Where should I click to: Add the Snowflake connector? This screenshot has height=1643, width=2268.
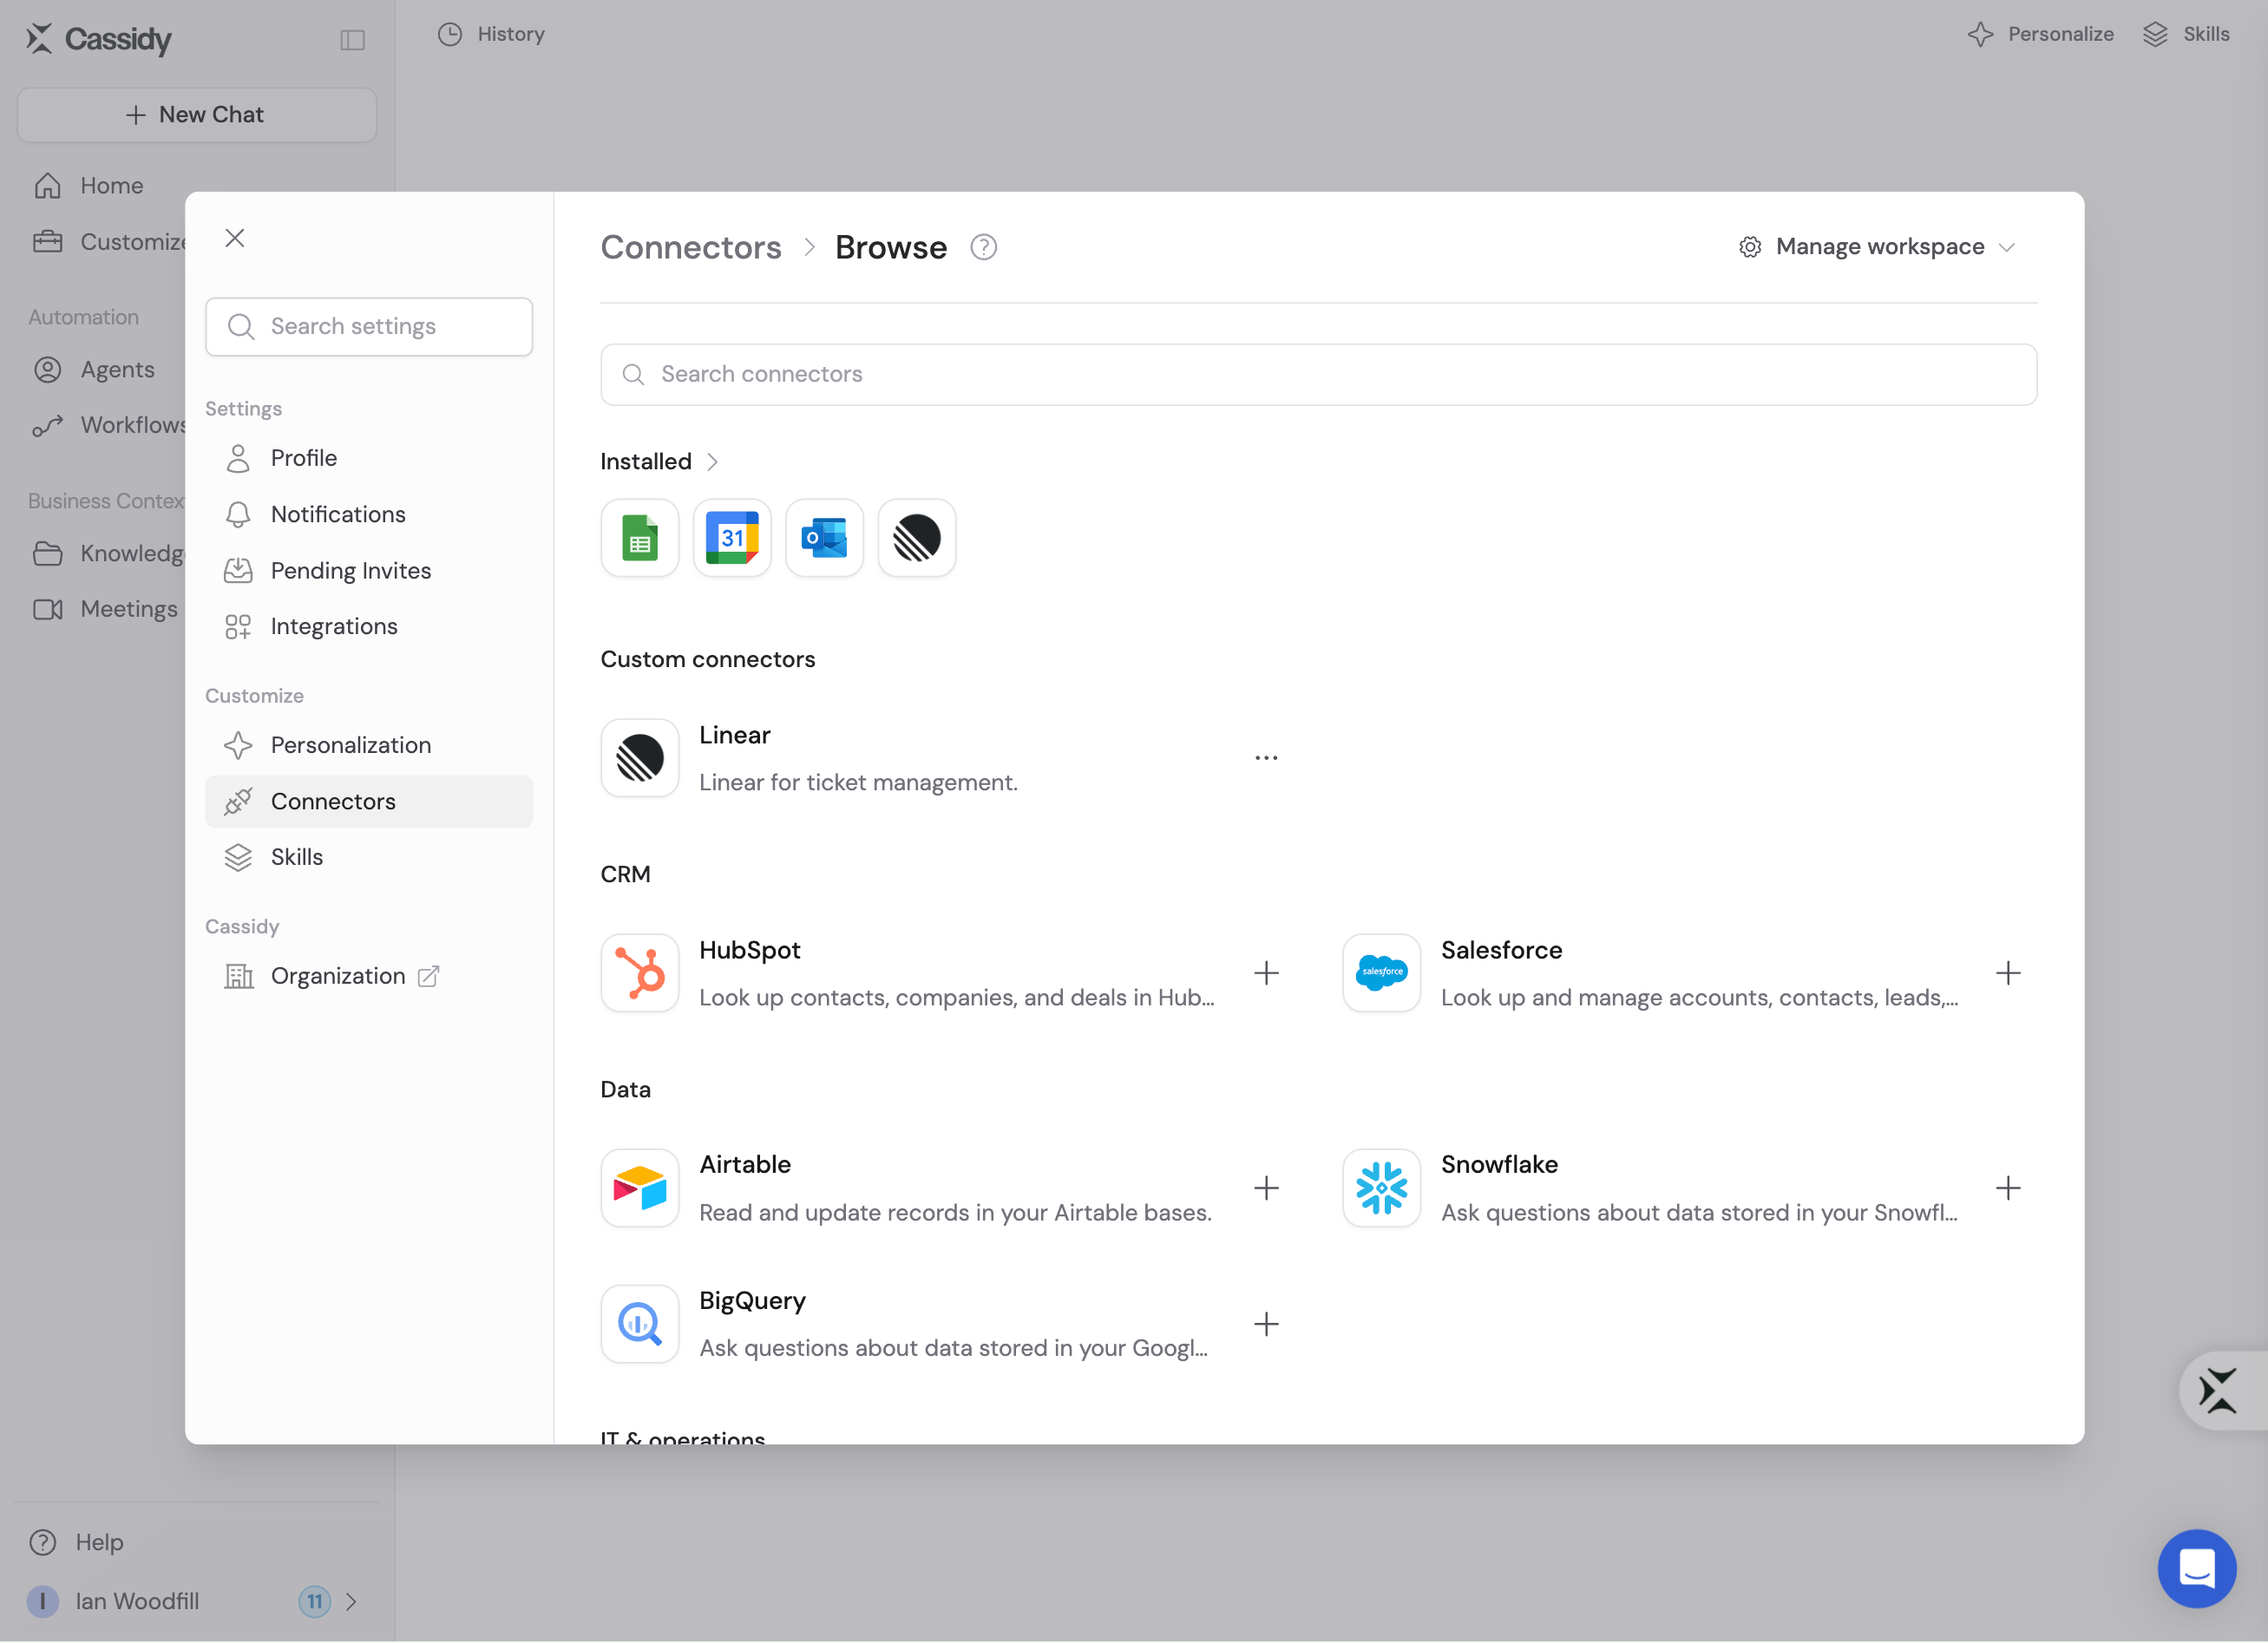pyautogui.click(x=2008, y=1188)
